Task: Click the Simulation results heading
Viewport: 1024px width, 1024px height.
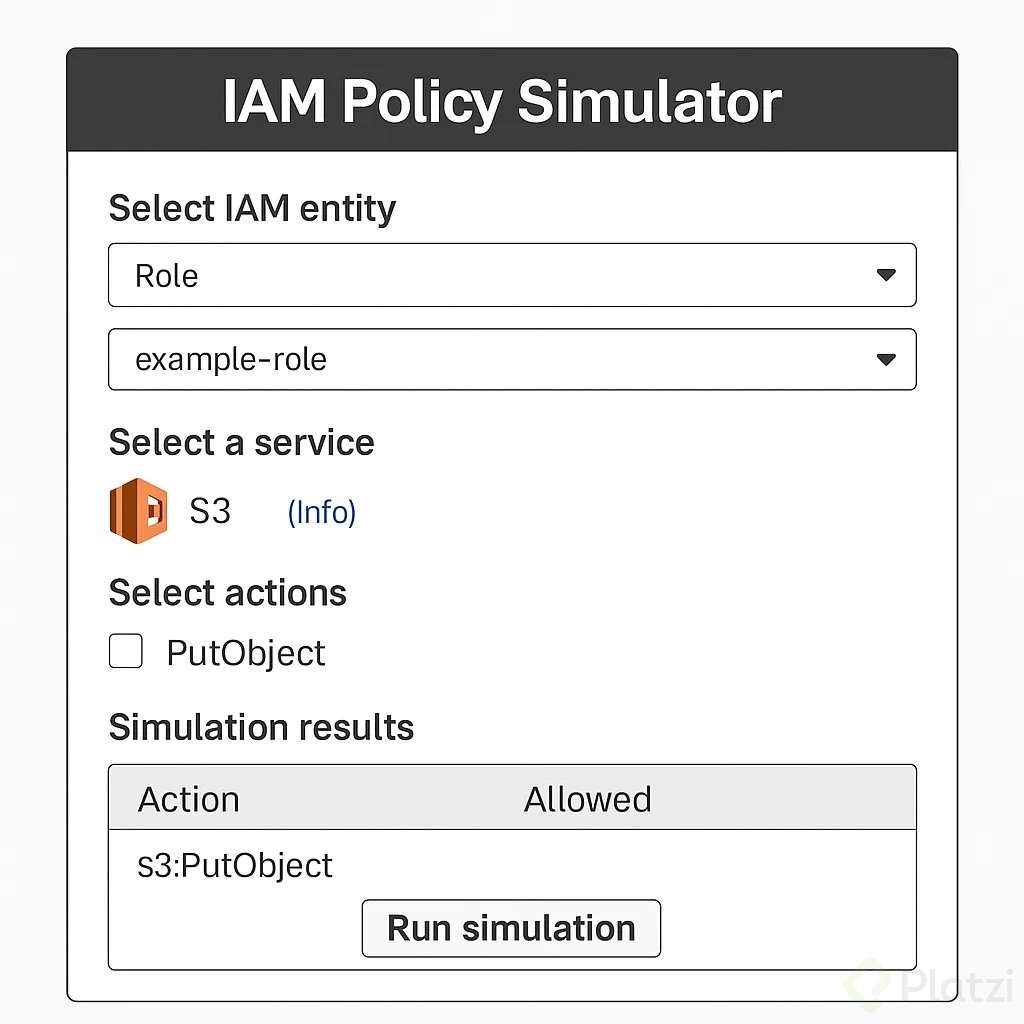Action: (261, 727)
